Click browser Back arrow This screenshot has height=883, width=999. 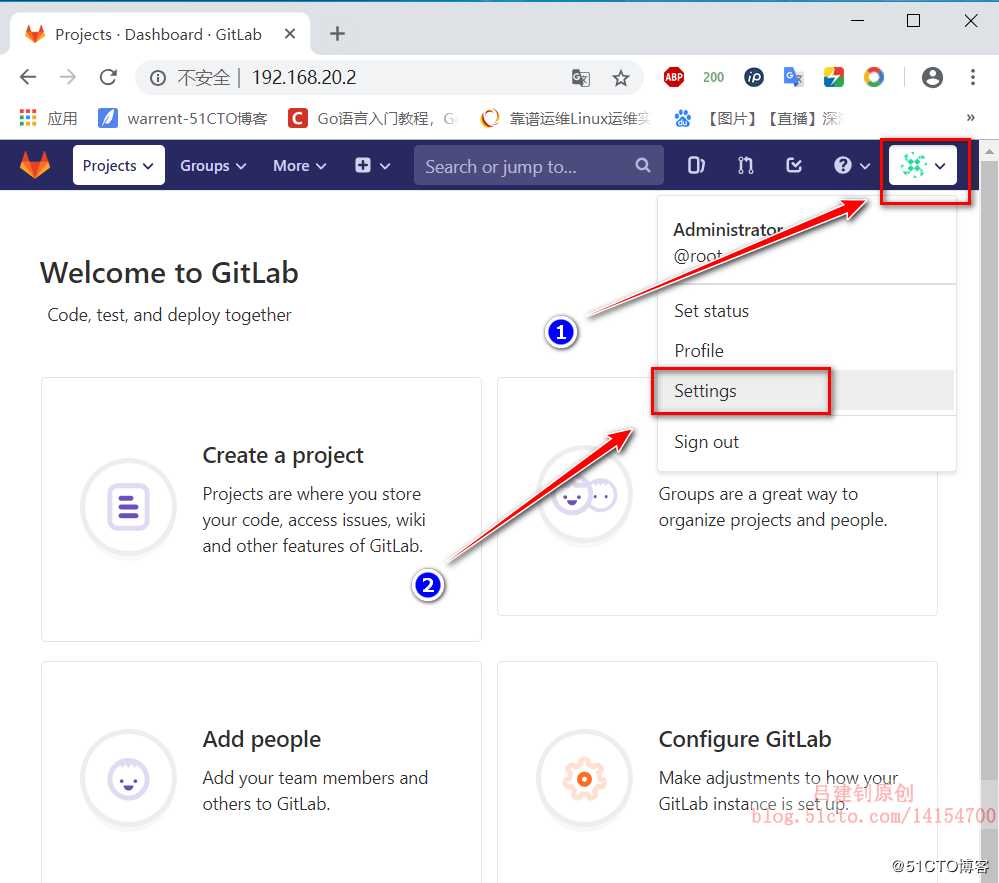(x=28, y=77)
